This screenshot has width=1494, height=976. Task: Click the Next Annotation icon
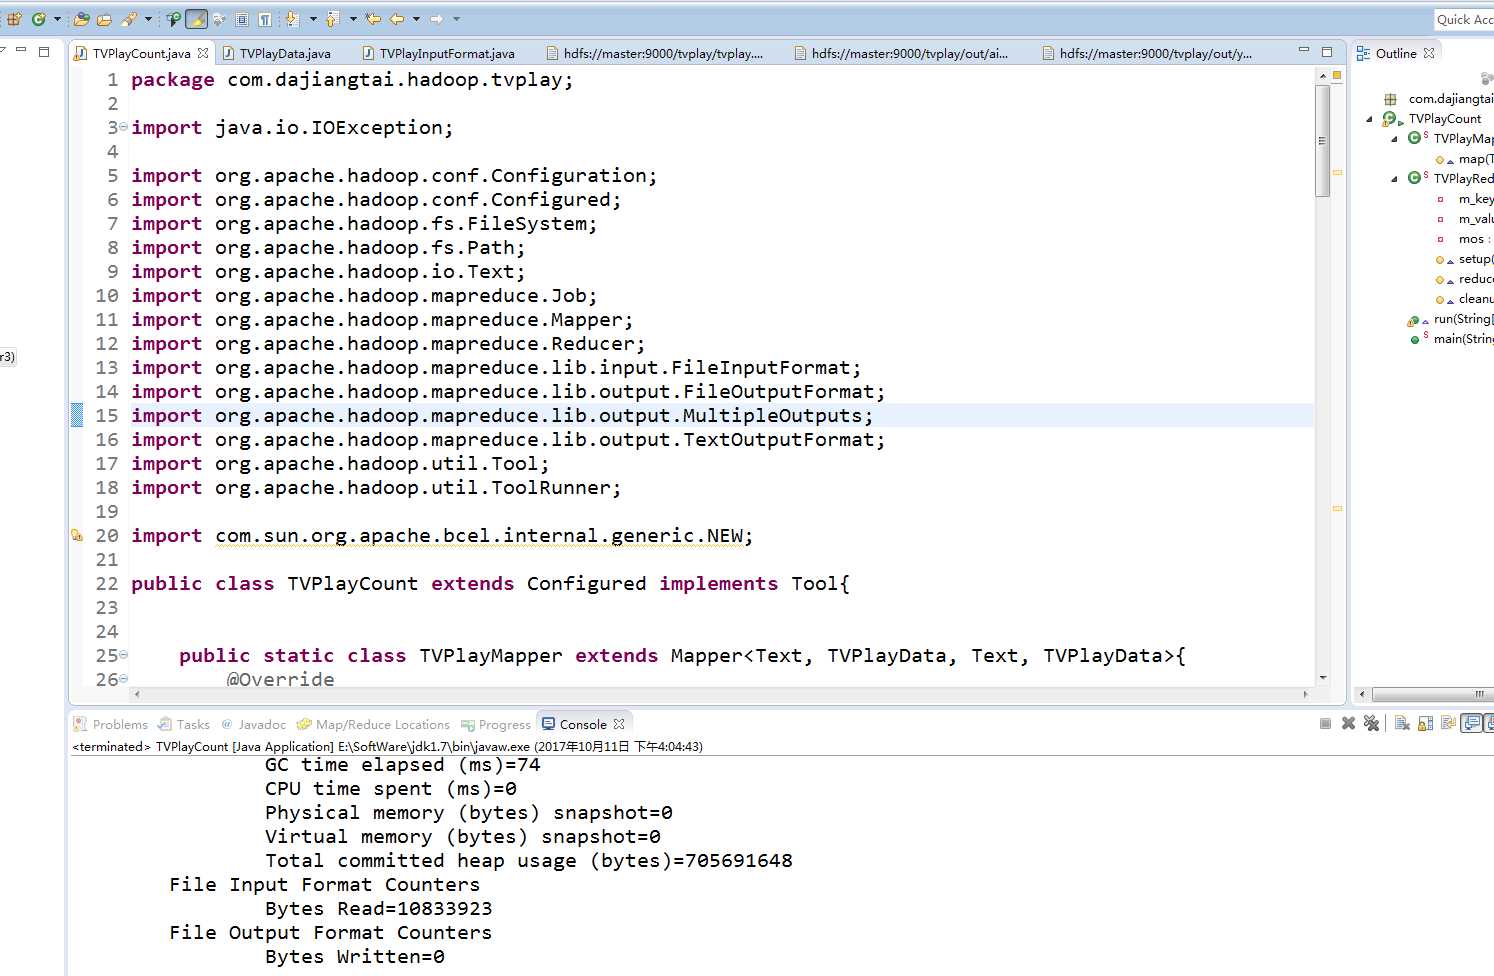pos(291,19)
